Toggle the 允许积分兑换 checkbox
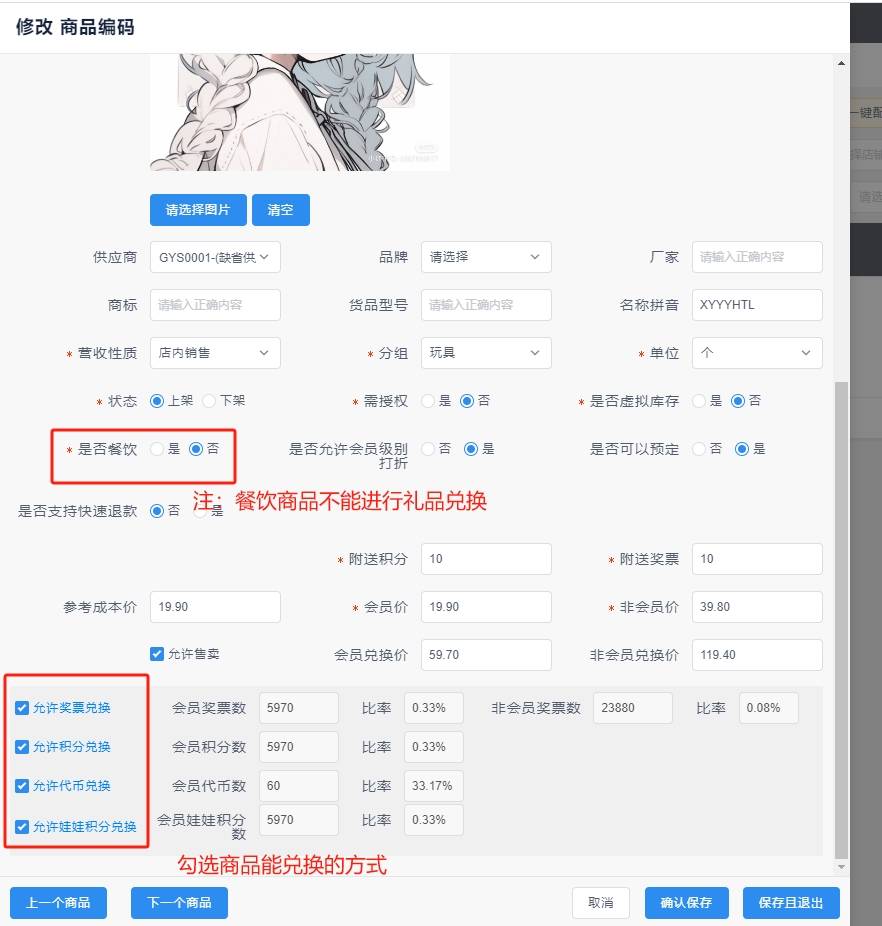882x926 pixels. (x=22, y=747)
